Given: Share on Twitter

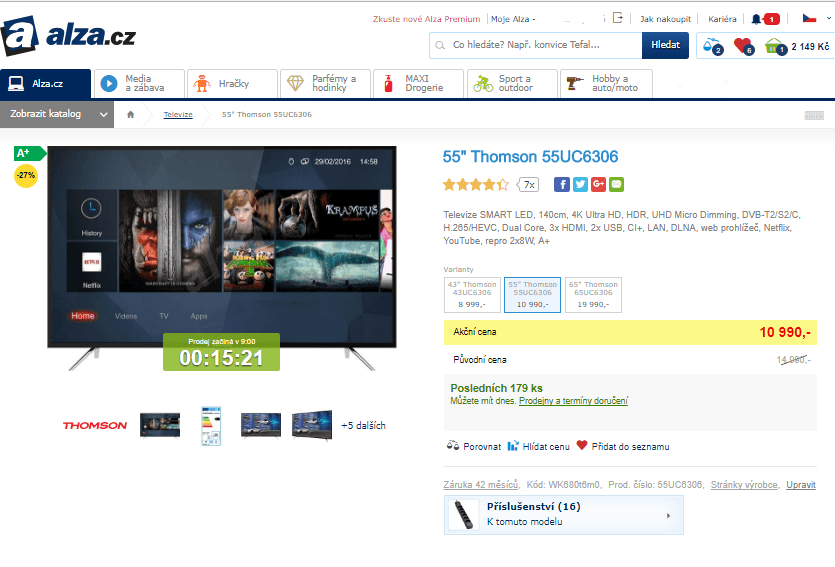Looking at the screenshot, I should (x=580, y=184).
